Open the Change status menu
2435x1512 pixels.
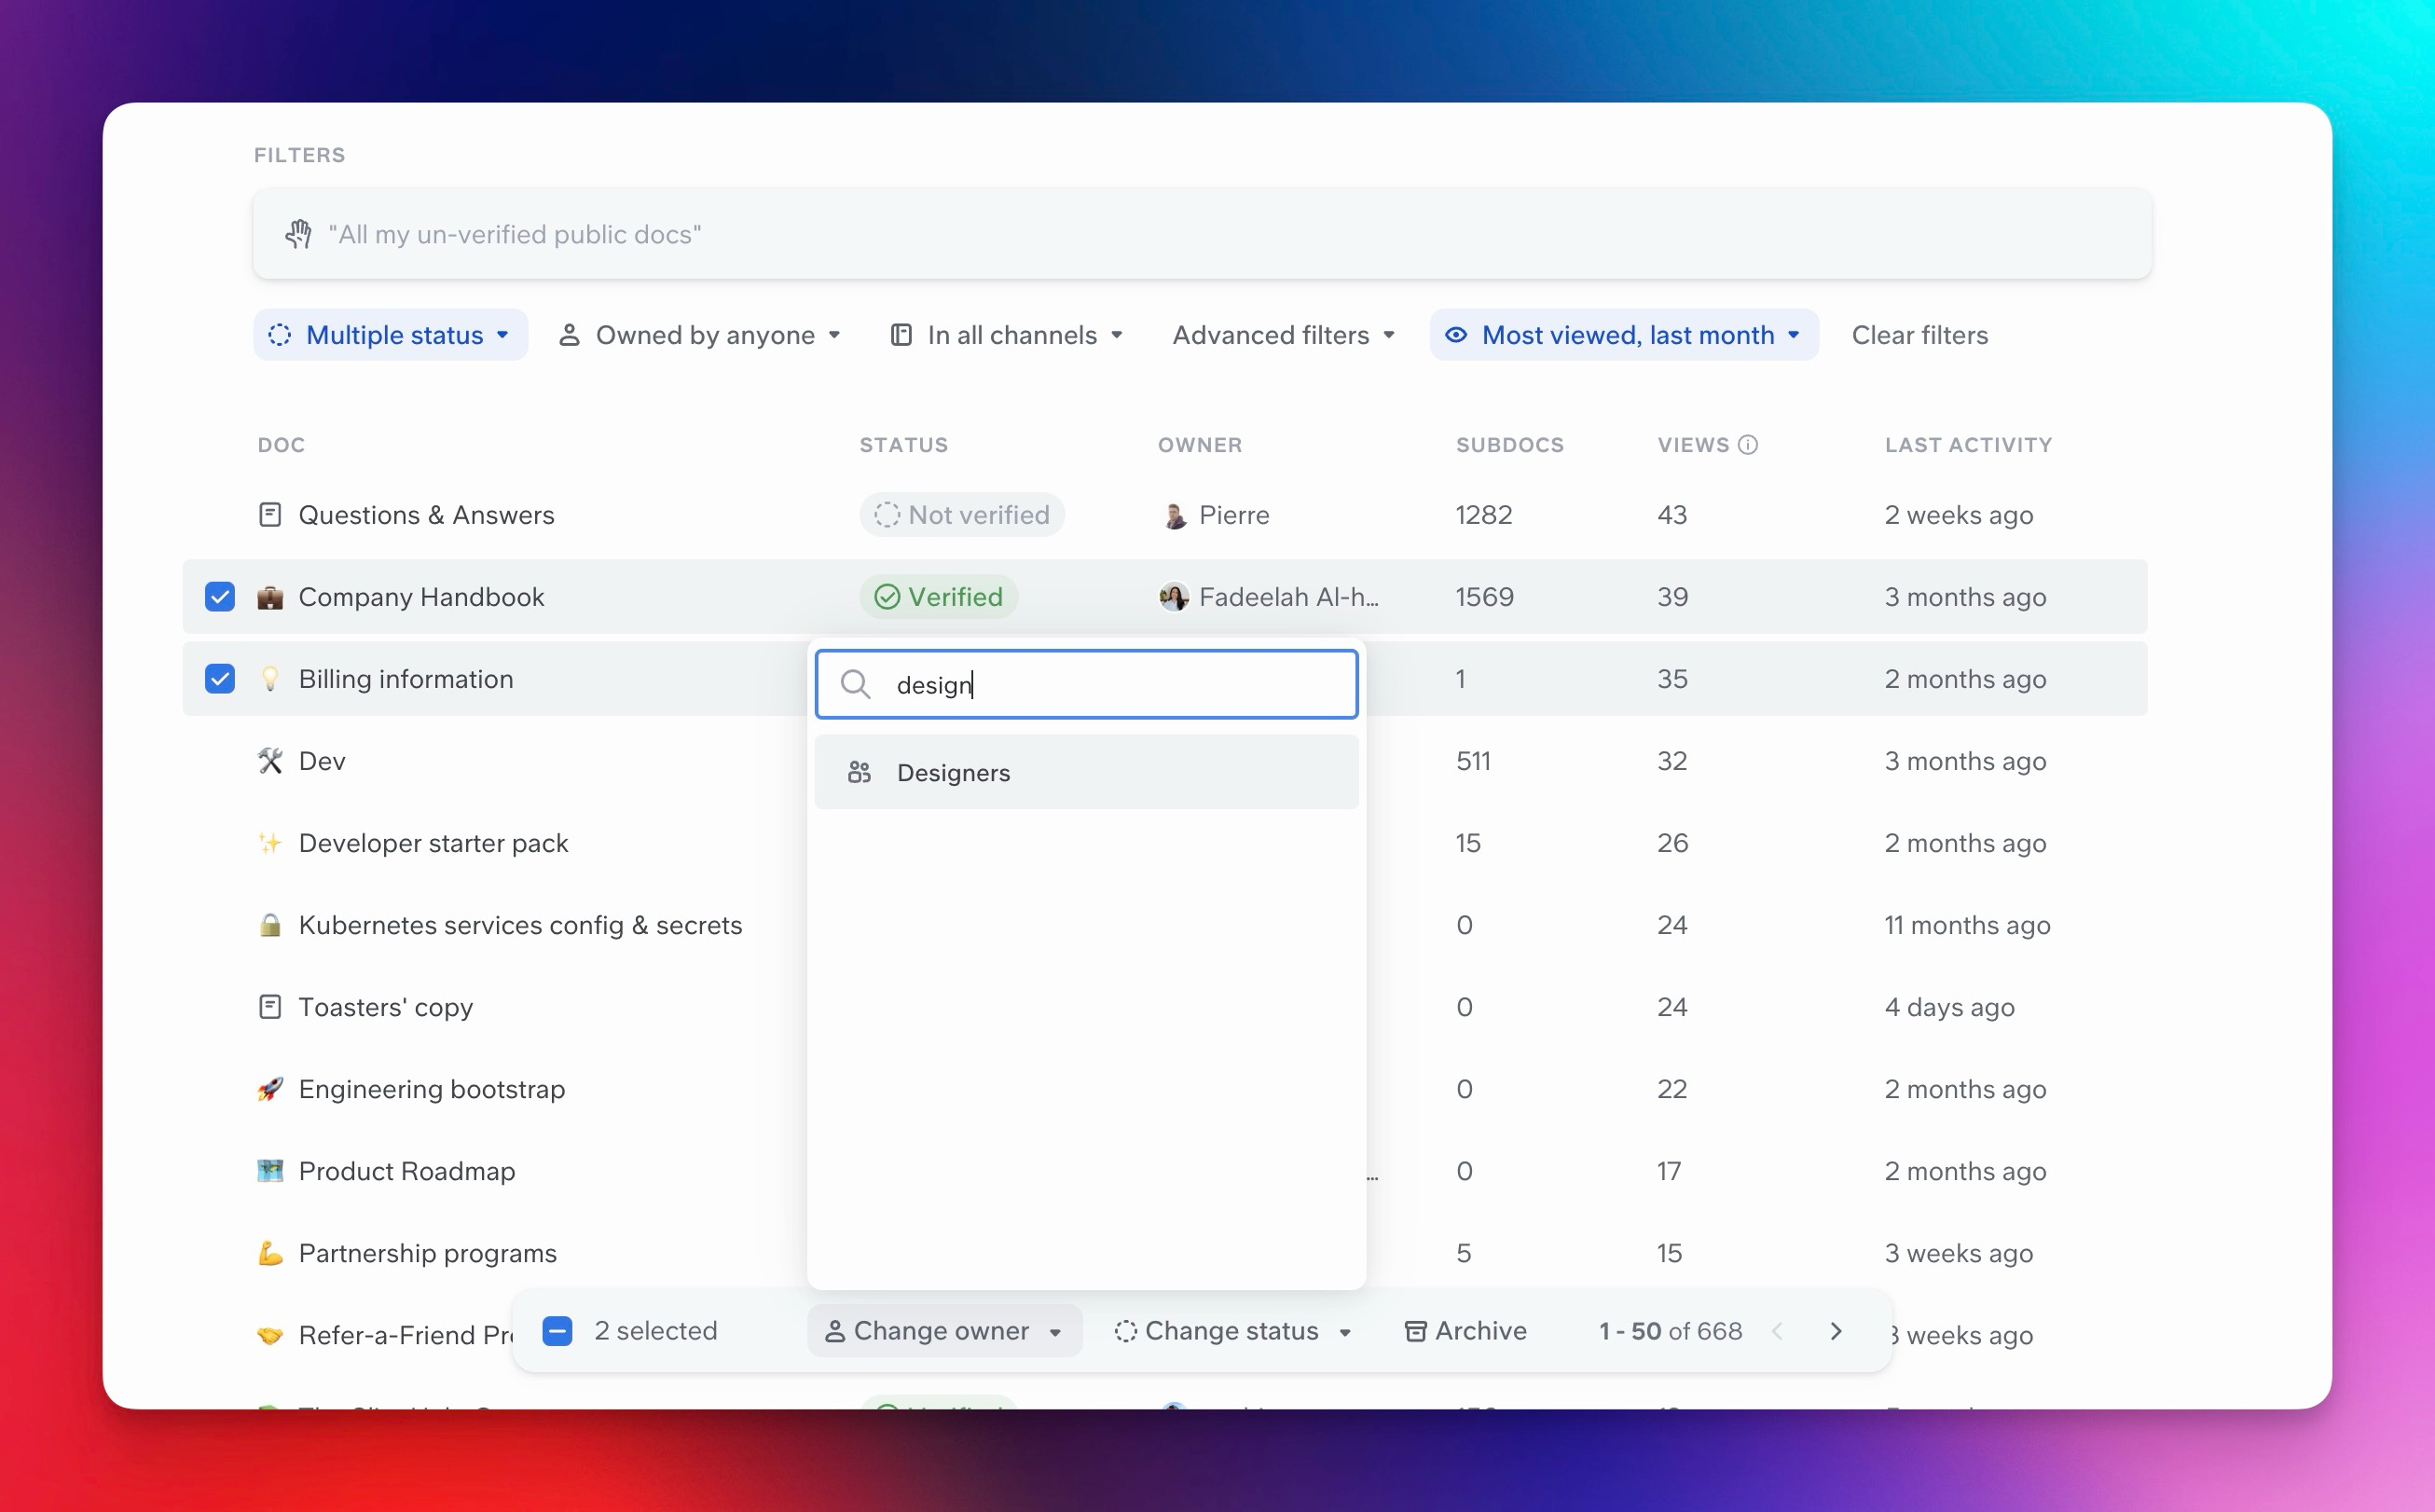[1233, 1331]
